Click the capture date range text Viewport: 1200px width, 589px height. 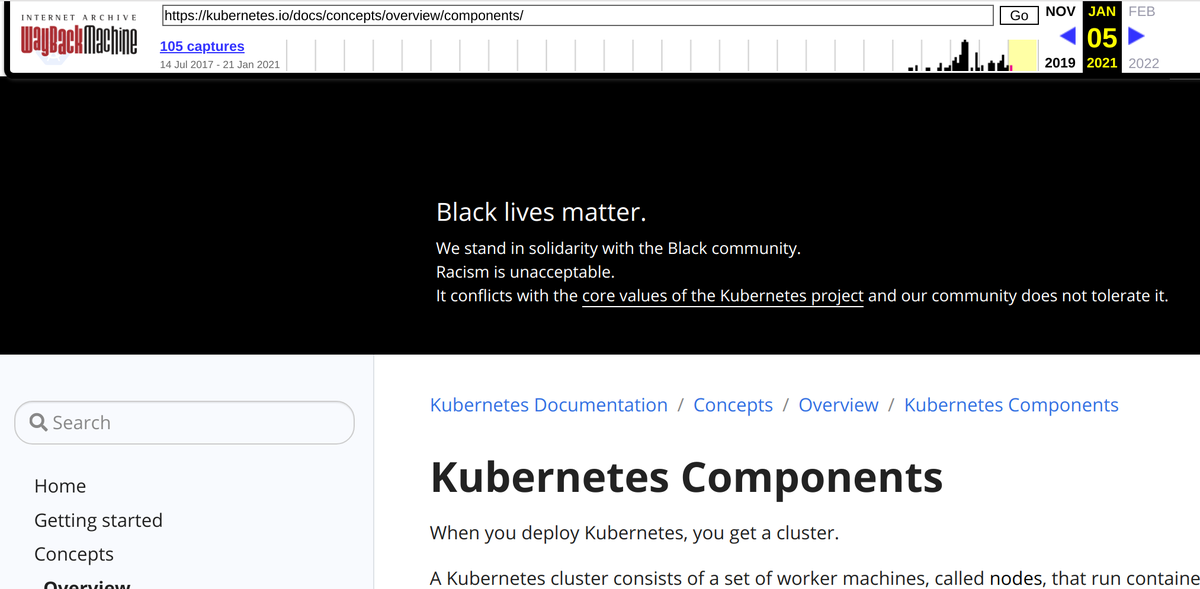click(220, 65)
